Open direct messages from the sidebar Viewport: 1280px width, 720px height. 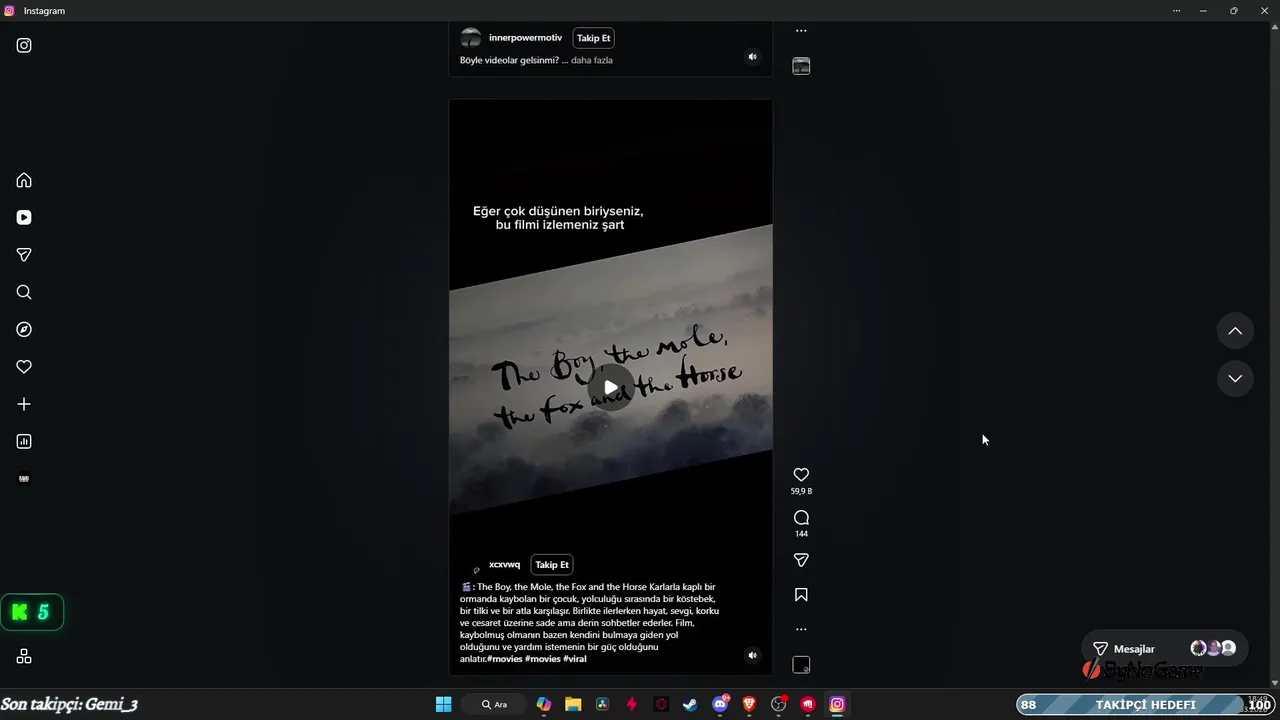coord(24,255)
